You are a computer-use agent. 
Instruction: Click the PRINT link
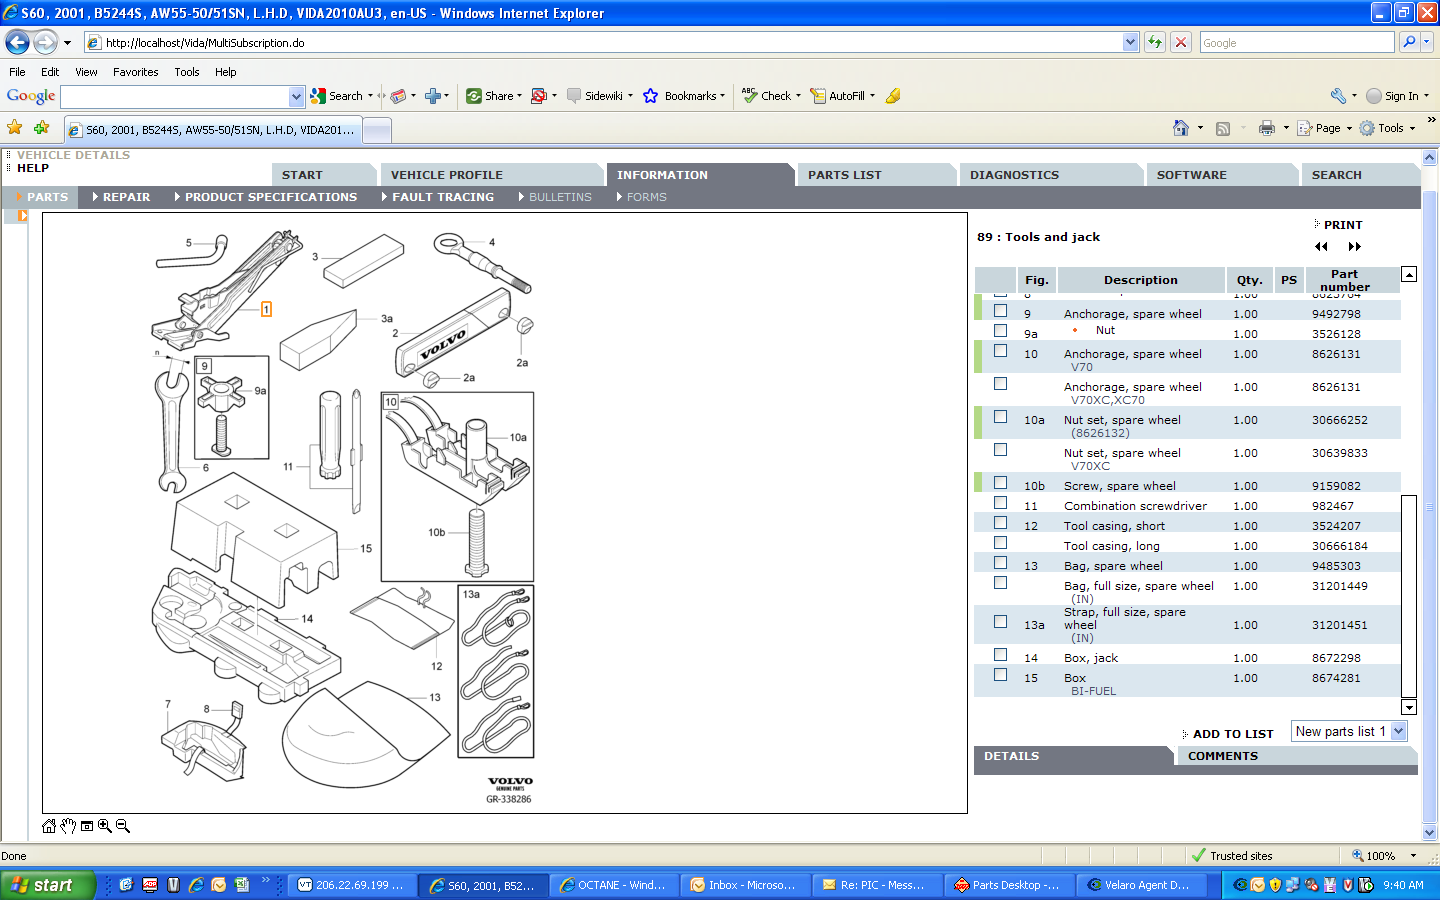coord(1342,225)
